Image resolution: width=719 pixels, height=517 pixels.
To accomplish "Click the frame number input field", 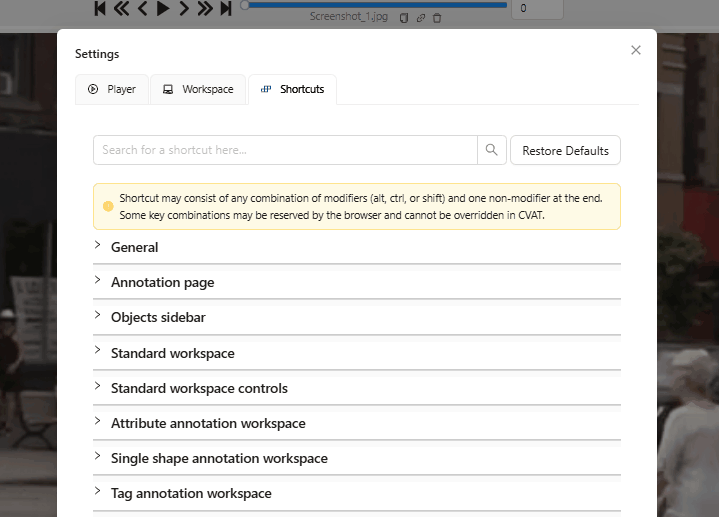I will [x=537, y=9].
